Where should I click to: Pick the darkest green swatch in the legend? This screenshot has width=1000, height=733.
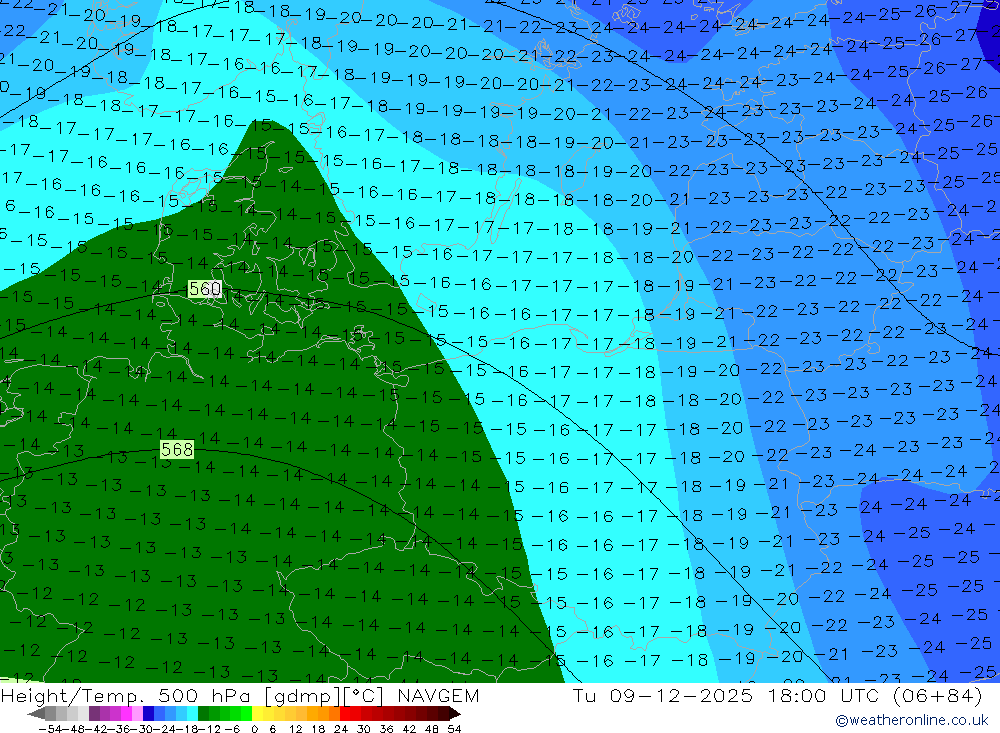point(203,714)
